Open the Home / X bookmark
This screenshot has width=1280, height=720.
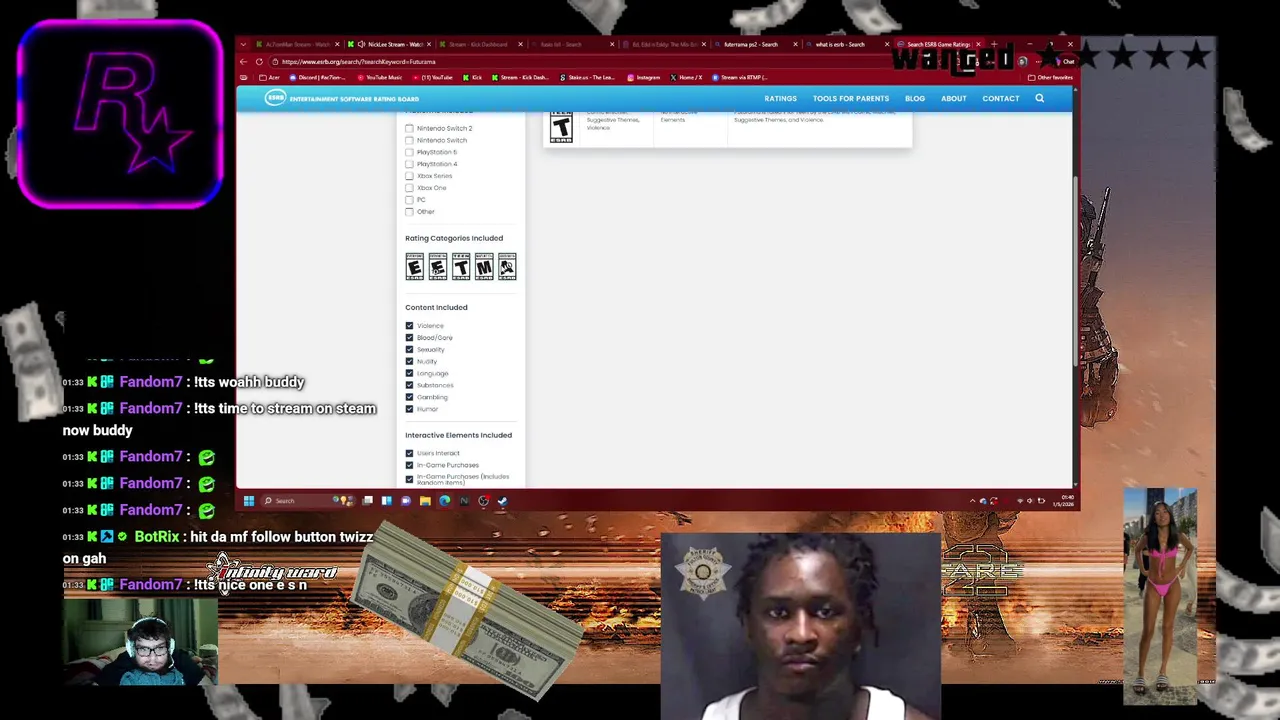(686, 77)
